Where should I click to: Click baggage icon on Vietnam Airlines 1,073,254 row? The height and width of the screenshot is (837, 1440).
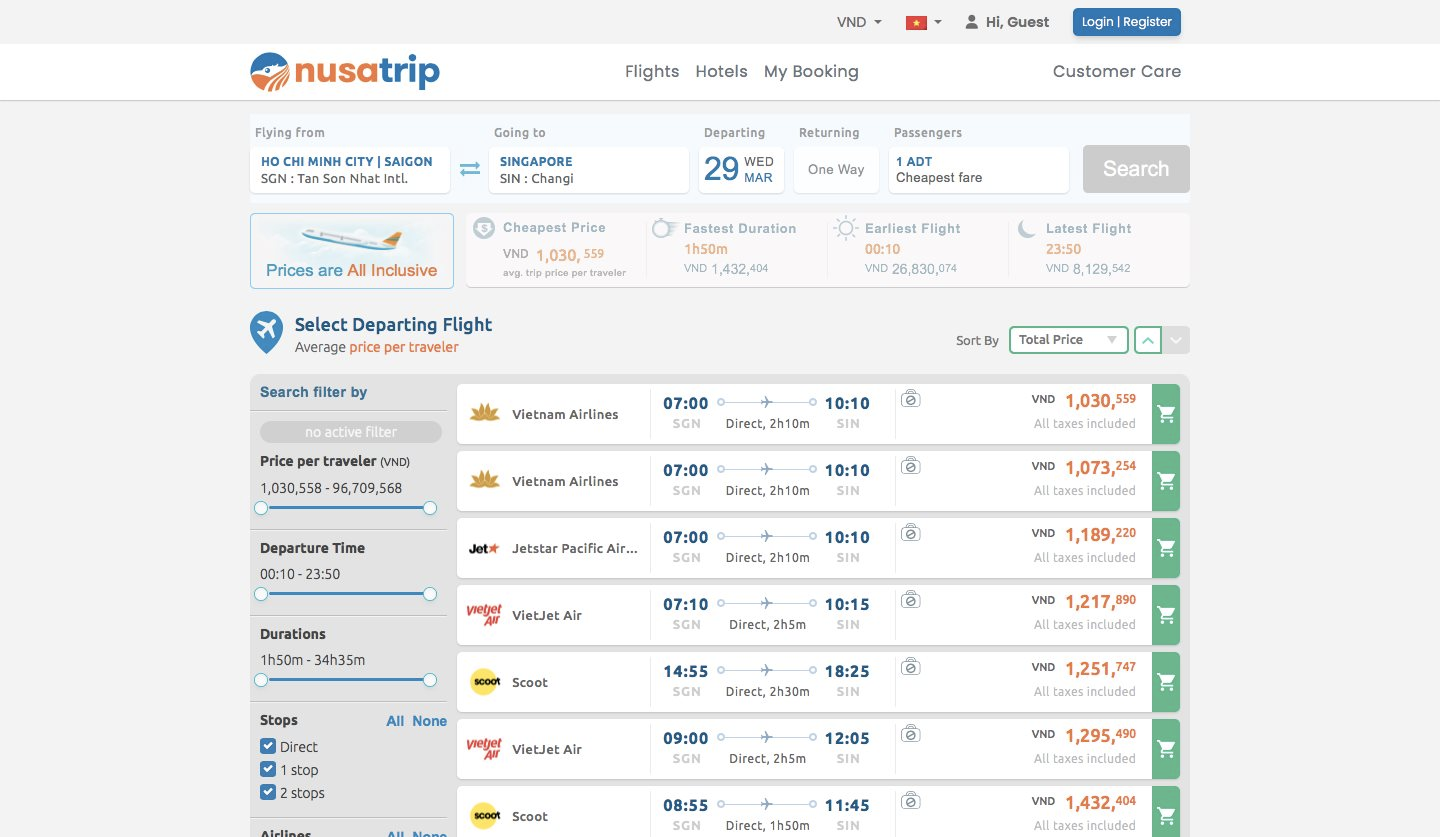point(910,466)
